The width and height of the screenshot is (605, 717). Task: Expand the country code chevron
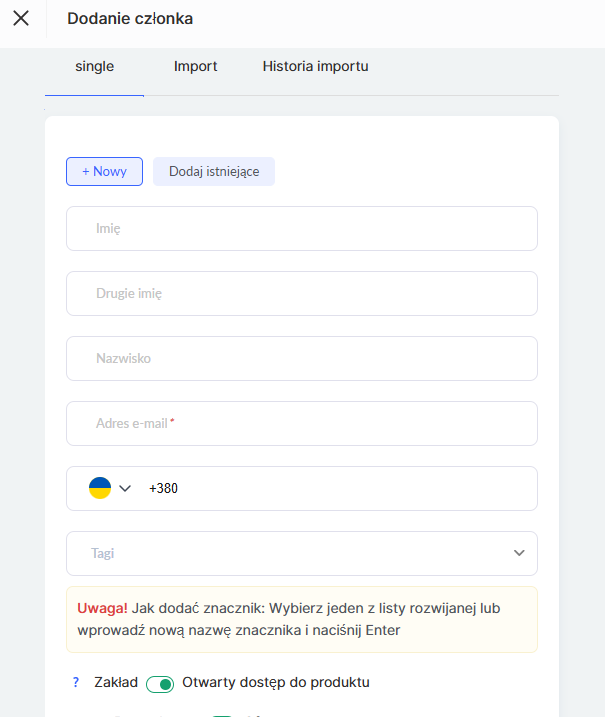tap(125, 488)
